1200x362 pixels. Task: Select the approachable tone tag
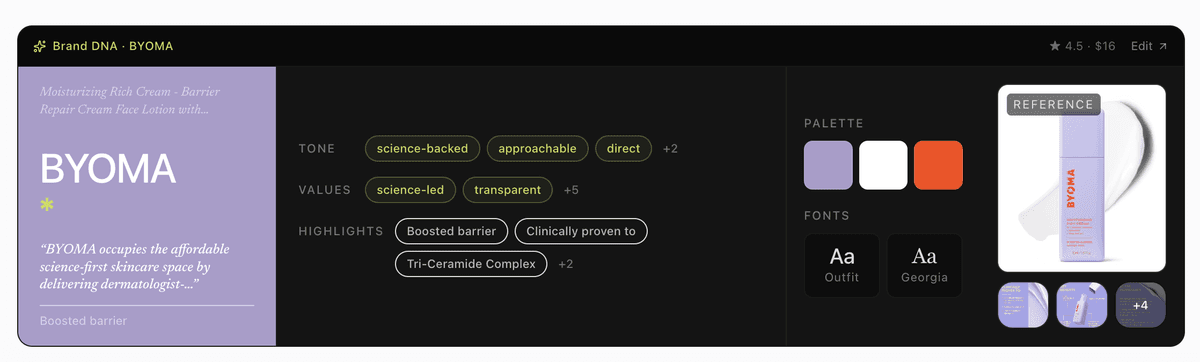(x=539, y=149)
